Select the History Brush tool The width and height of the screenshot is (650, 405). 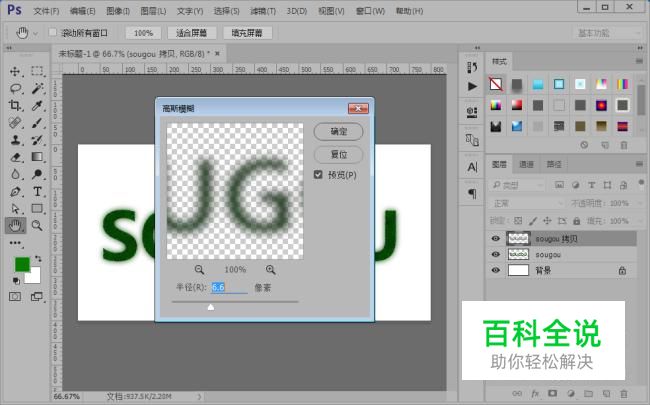point(37,140)
